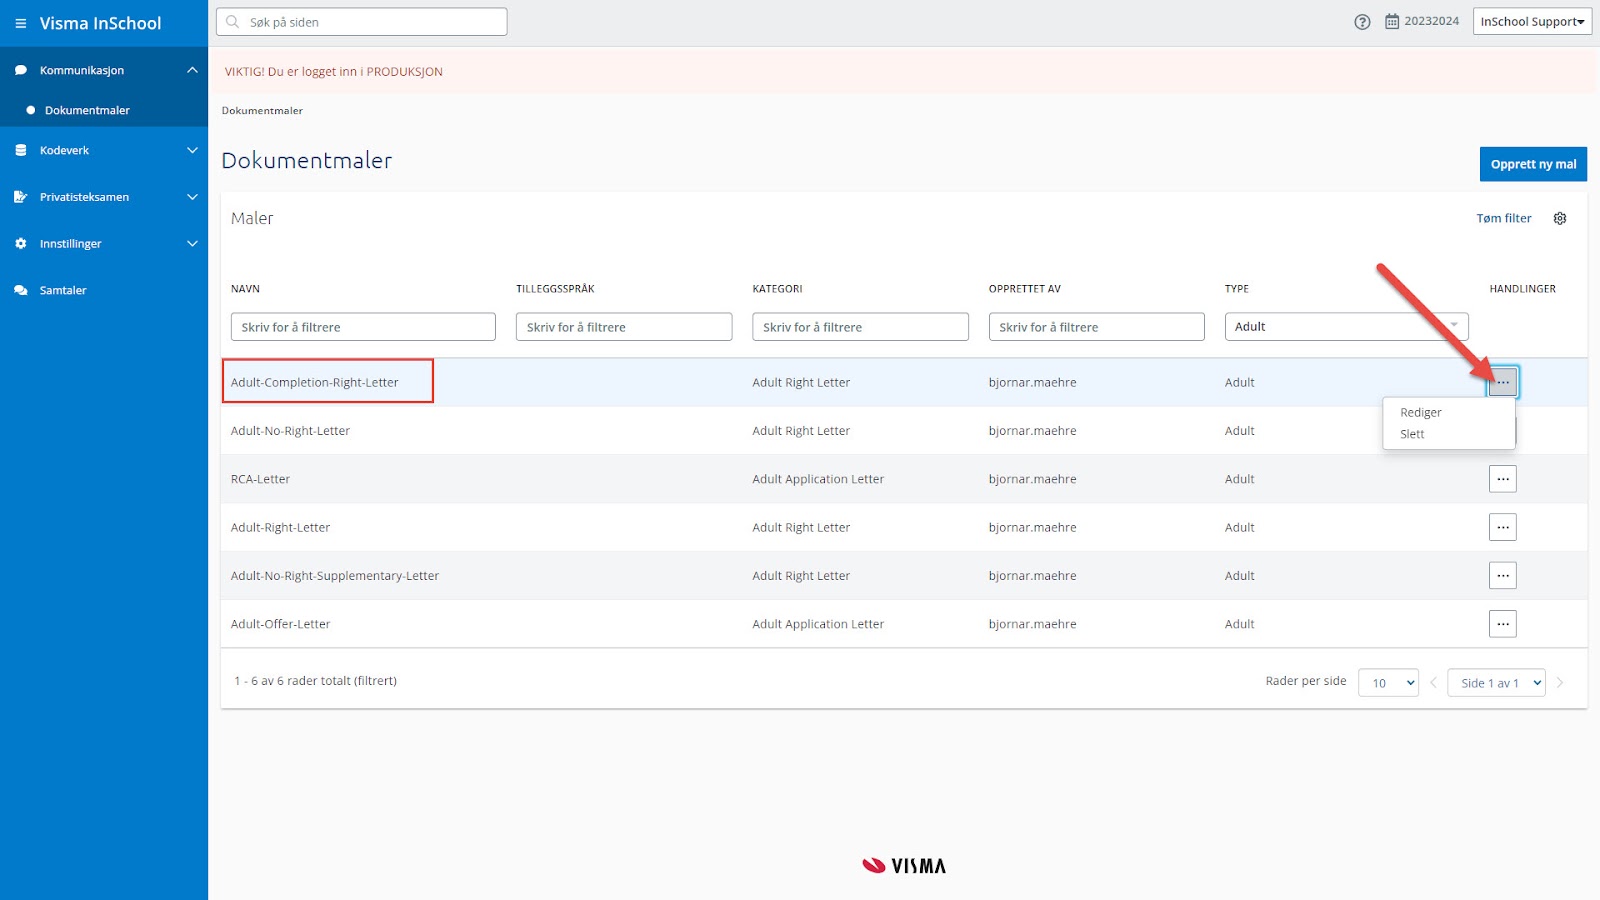Open actions menu for Adult-No-Right-Supplementary-Letter
1600x900 pixels.
[1503, 575]
